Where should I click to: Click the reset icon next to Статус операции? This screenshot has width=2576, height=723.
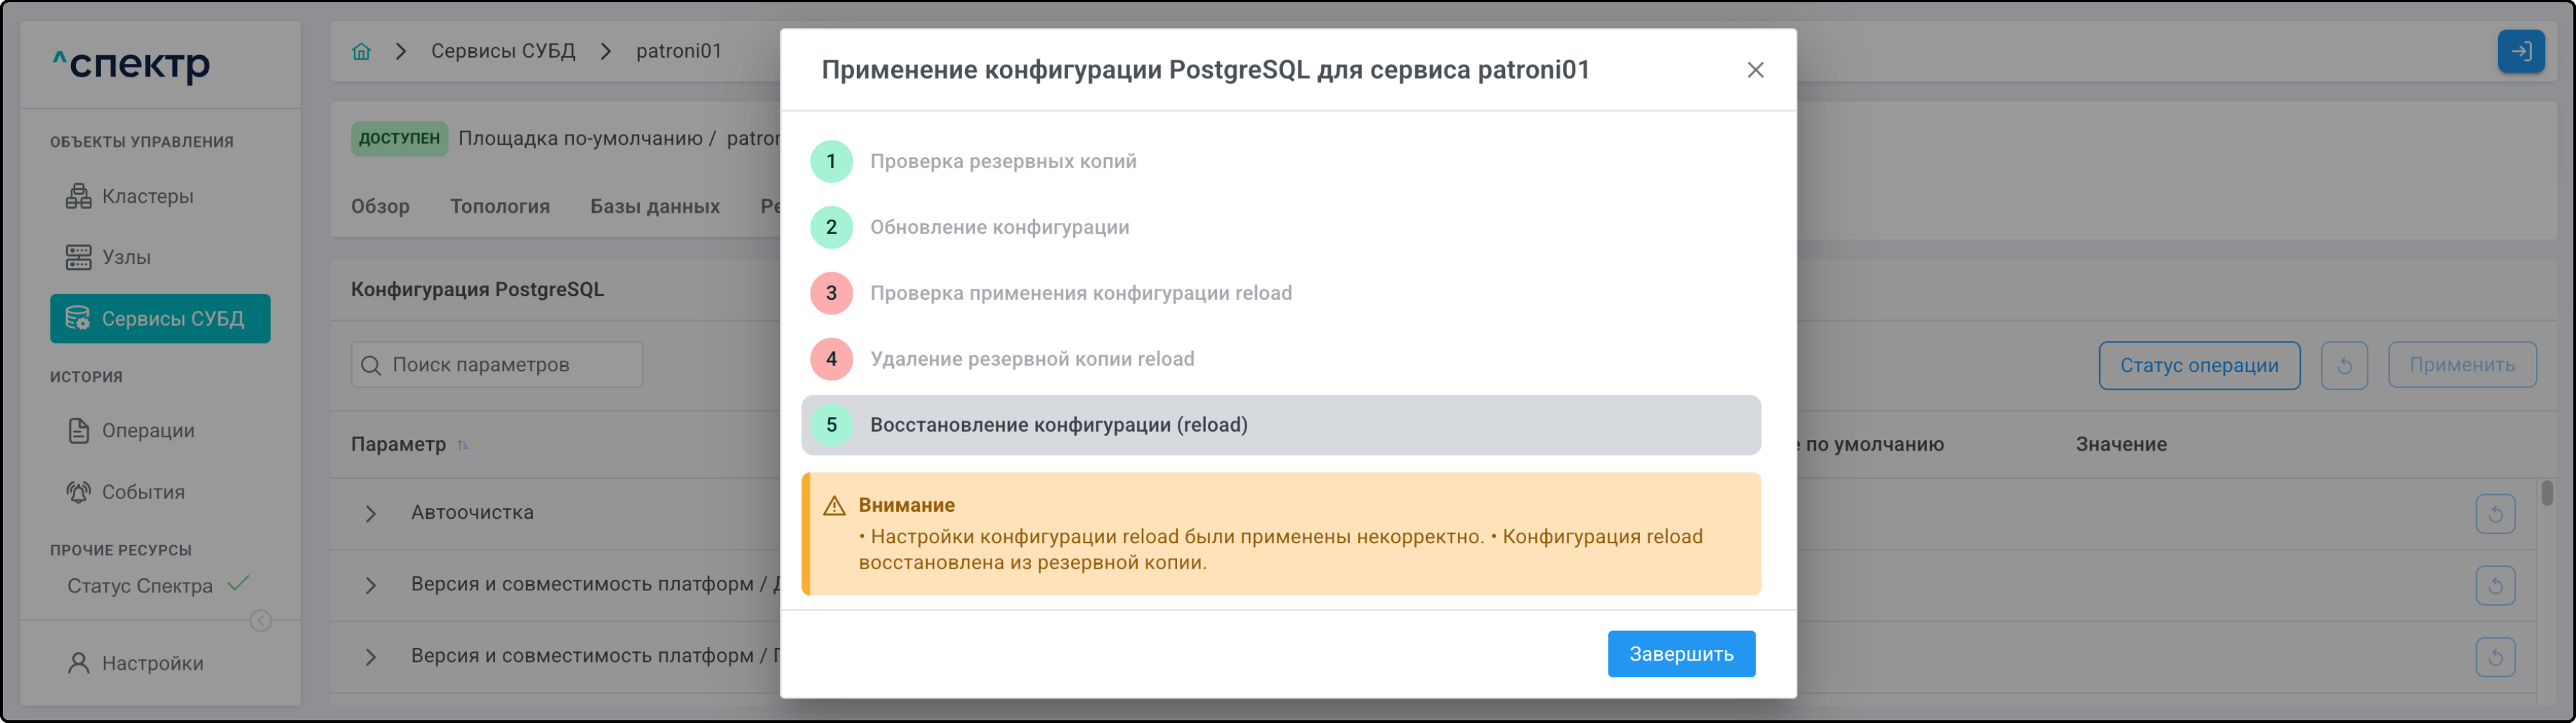[2343, 365]
